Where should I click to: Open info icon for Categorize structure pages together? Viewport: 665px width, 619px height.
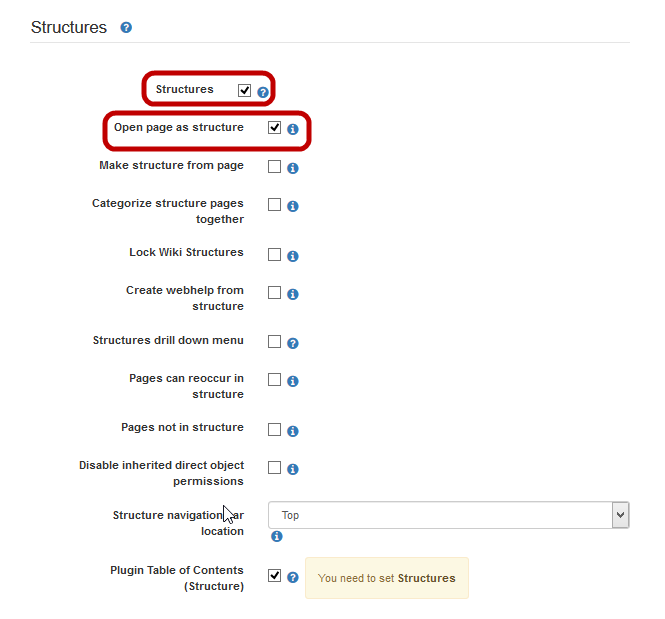[293, 206]
